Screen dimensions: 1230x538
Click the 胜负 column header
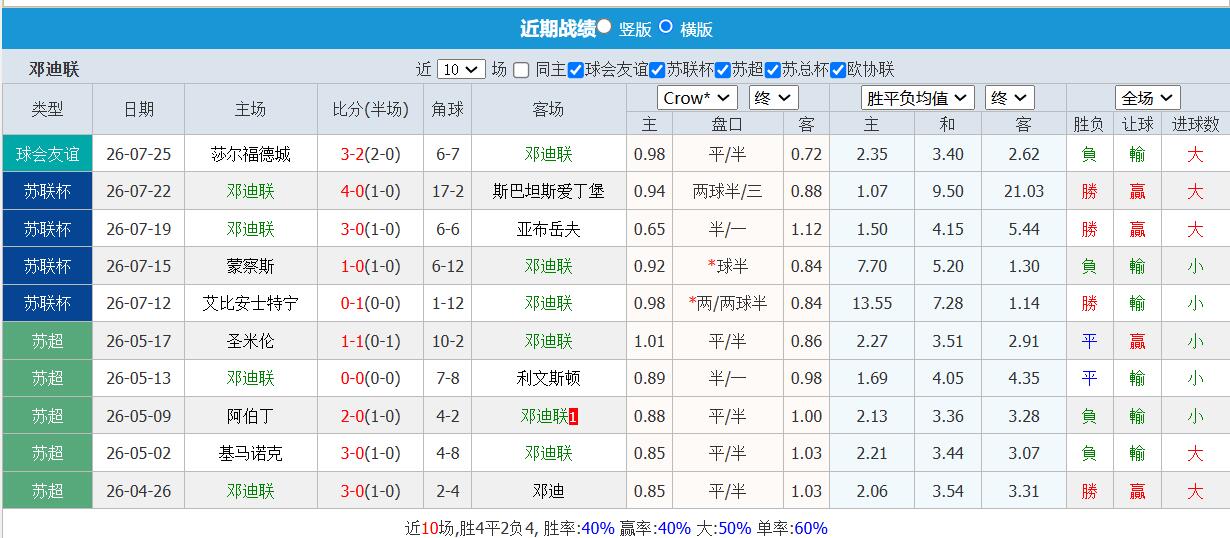(x=1089, y=124)
